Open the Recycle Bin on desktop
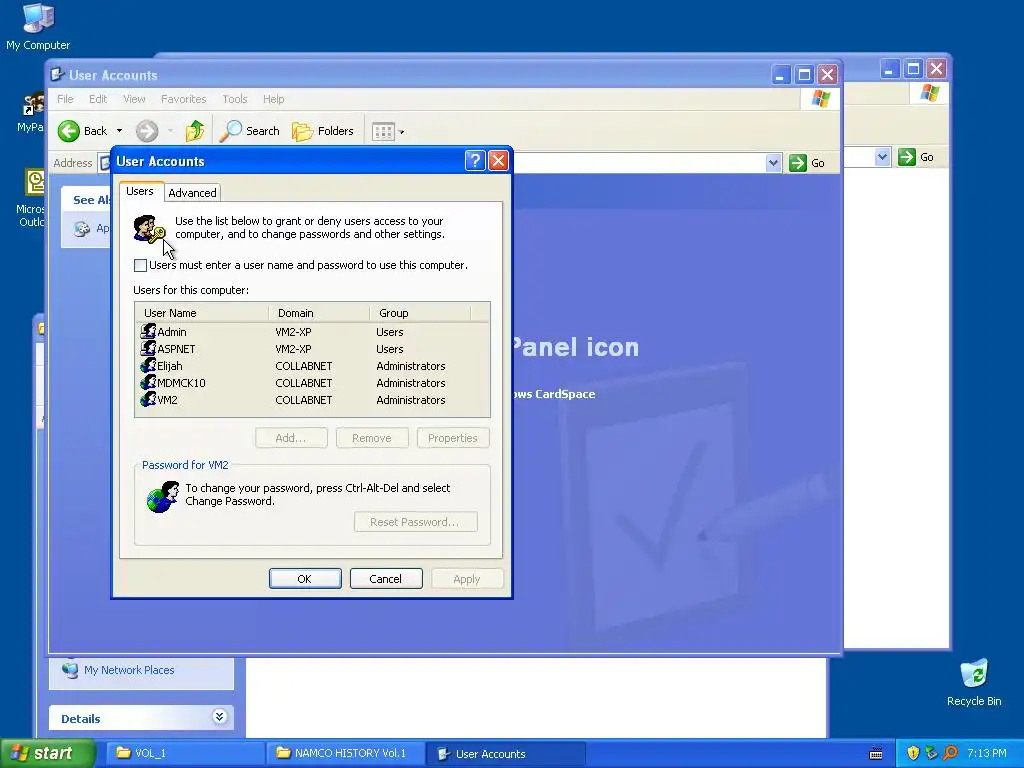Screen dimensions: 1024x768 tap(974, 683)
